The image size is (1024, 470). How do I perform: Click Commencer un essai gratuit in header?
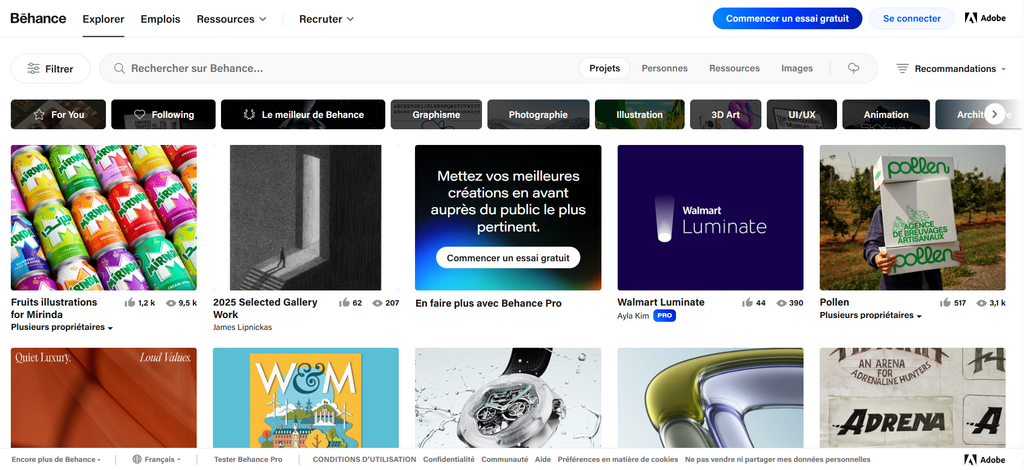[x=788, y=18]
